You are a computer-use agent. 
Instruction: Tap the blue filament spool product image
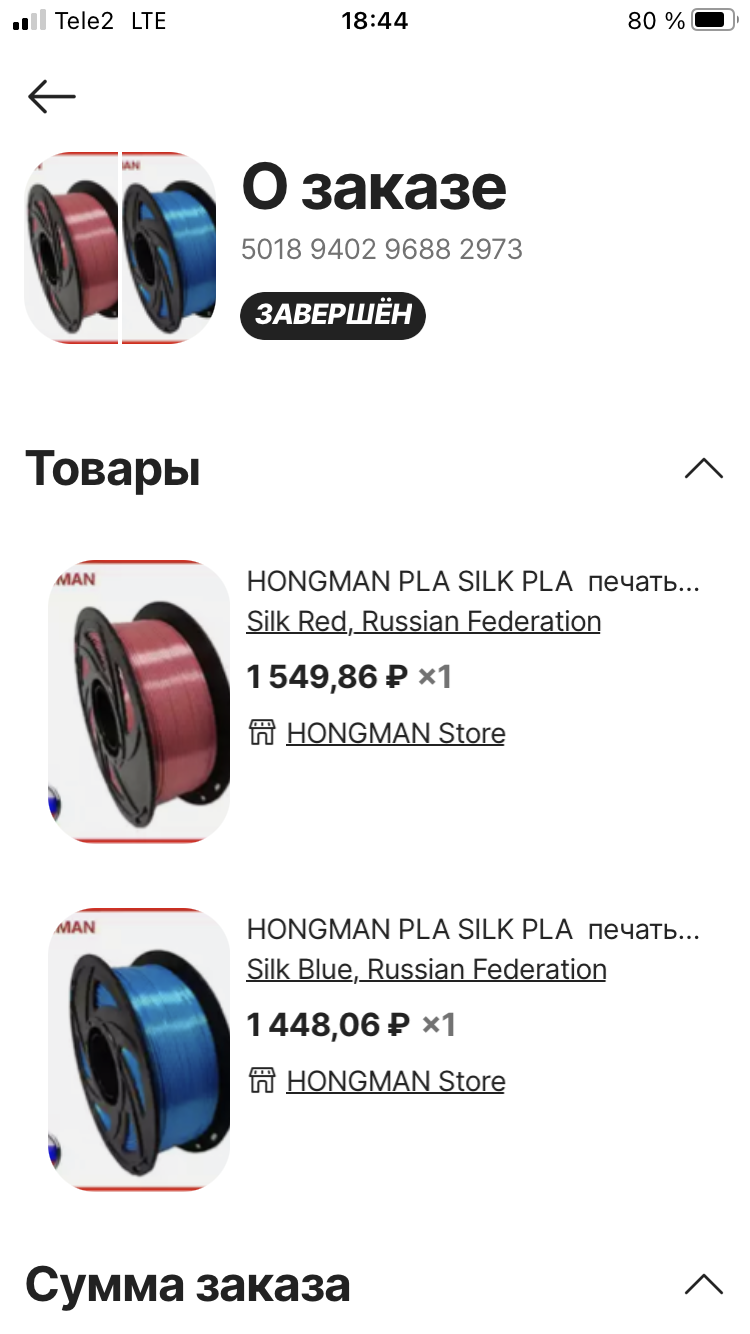(139, 1049)
